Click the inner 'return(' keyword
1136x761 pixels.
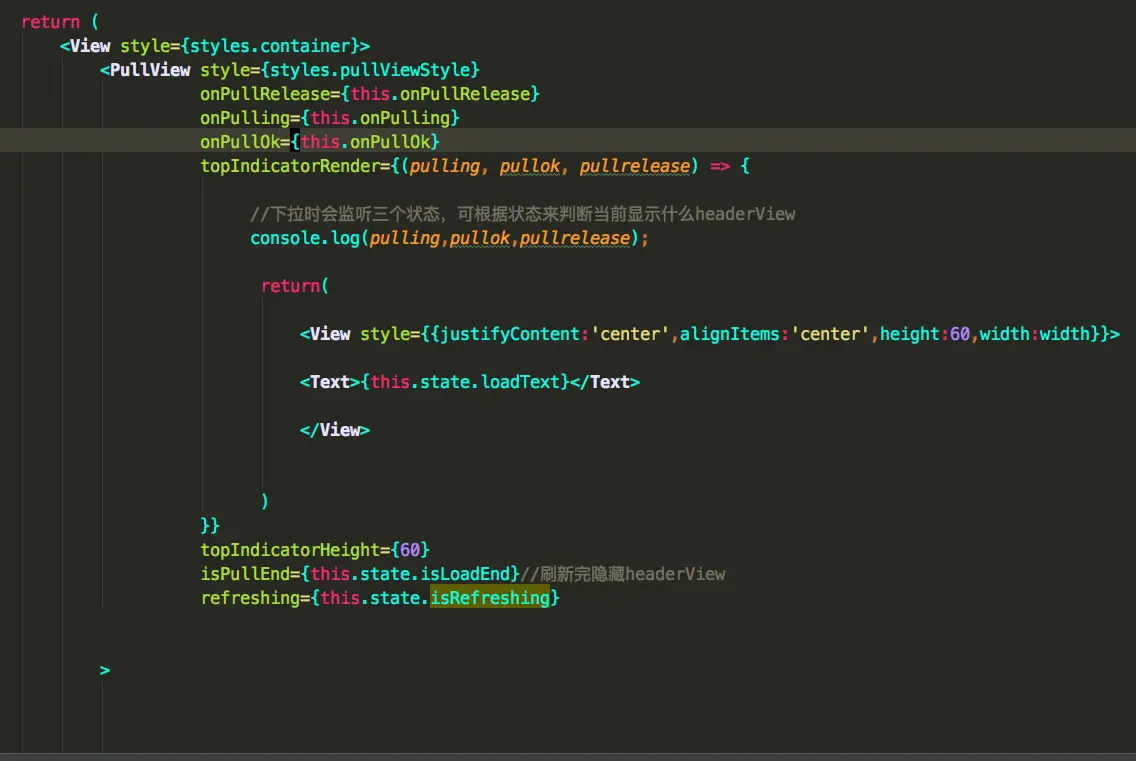pyautogui.click(x=295, y=286)
